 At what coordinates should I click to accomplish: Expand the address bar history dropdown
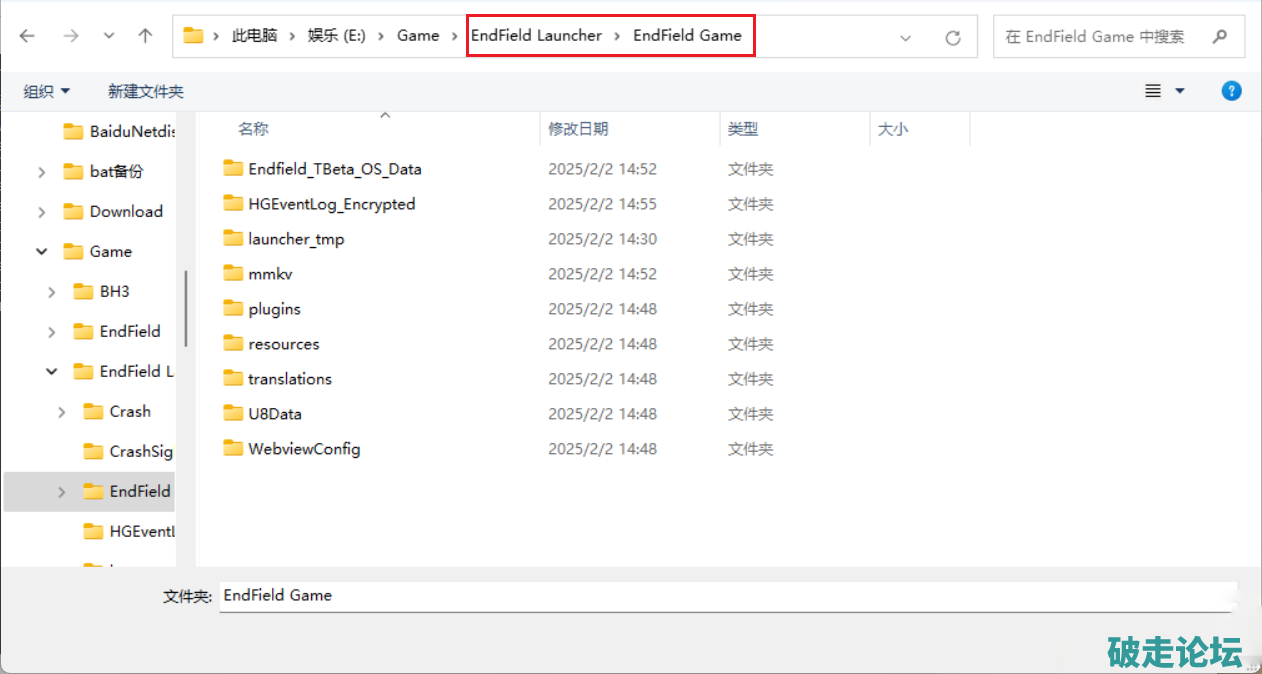point(905,37)
